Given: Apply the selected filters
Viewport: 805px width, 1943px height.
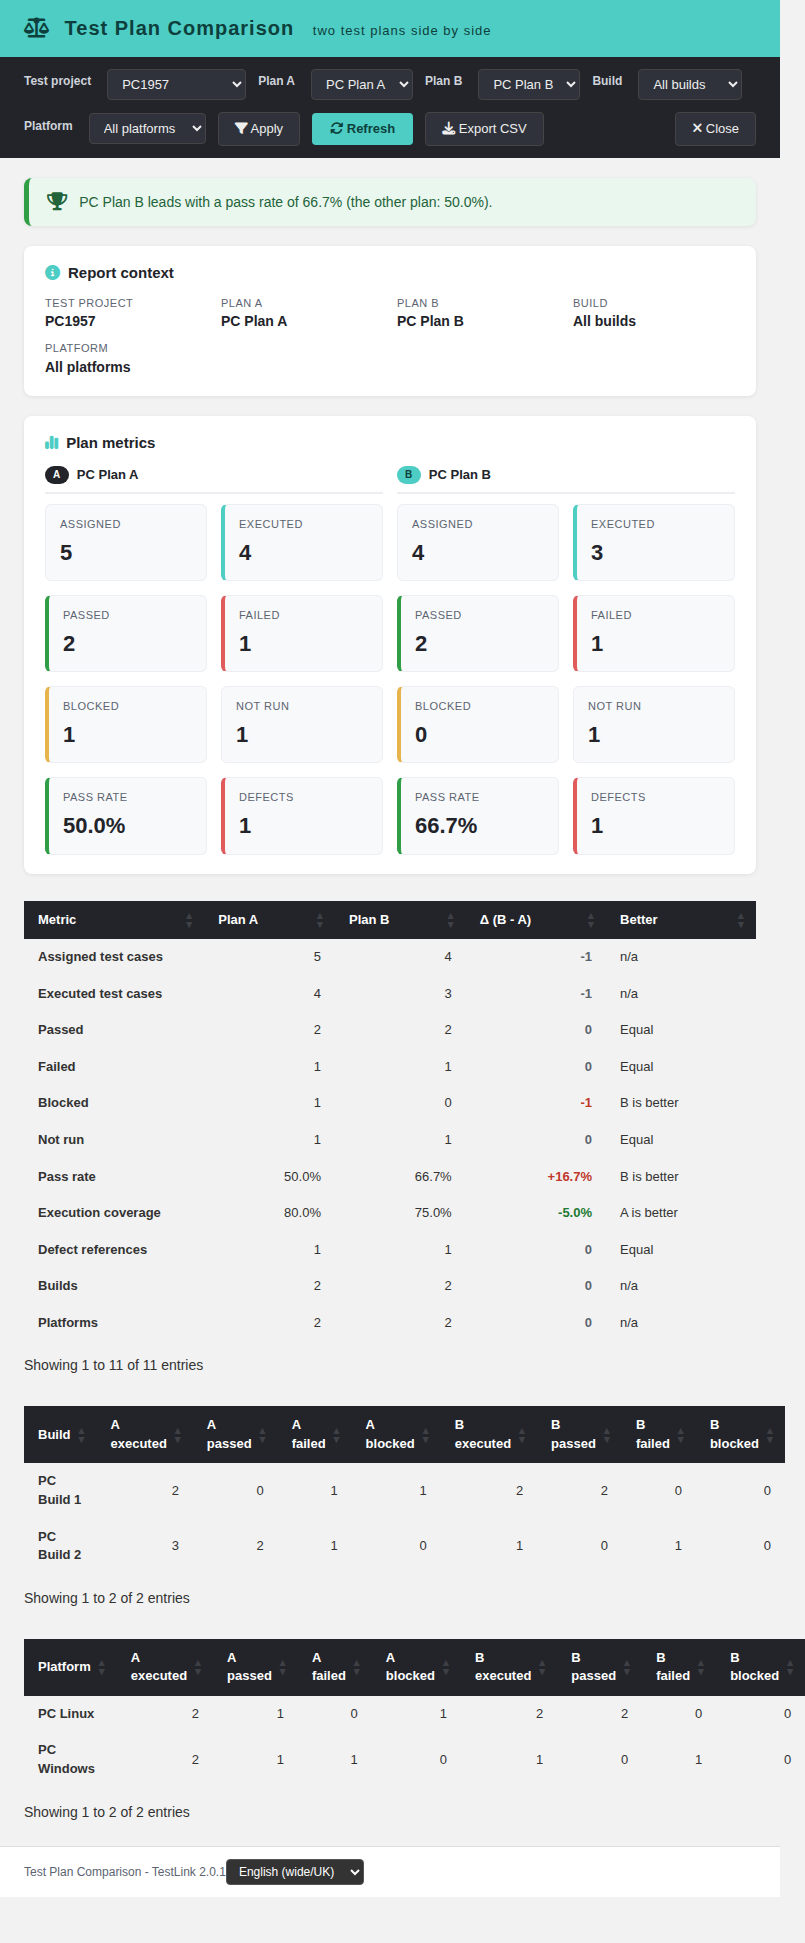Looking at the screenshot, I should tap(259, 128).
